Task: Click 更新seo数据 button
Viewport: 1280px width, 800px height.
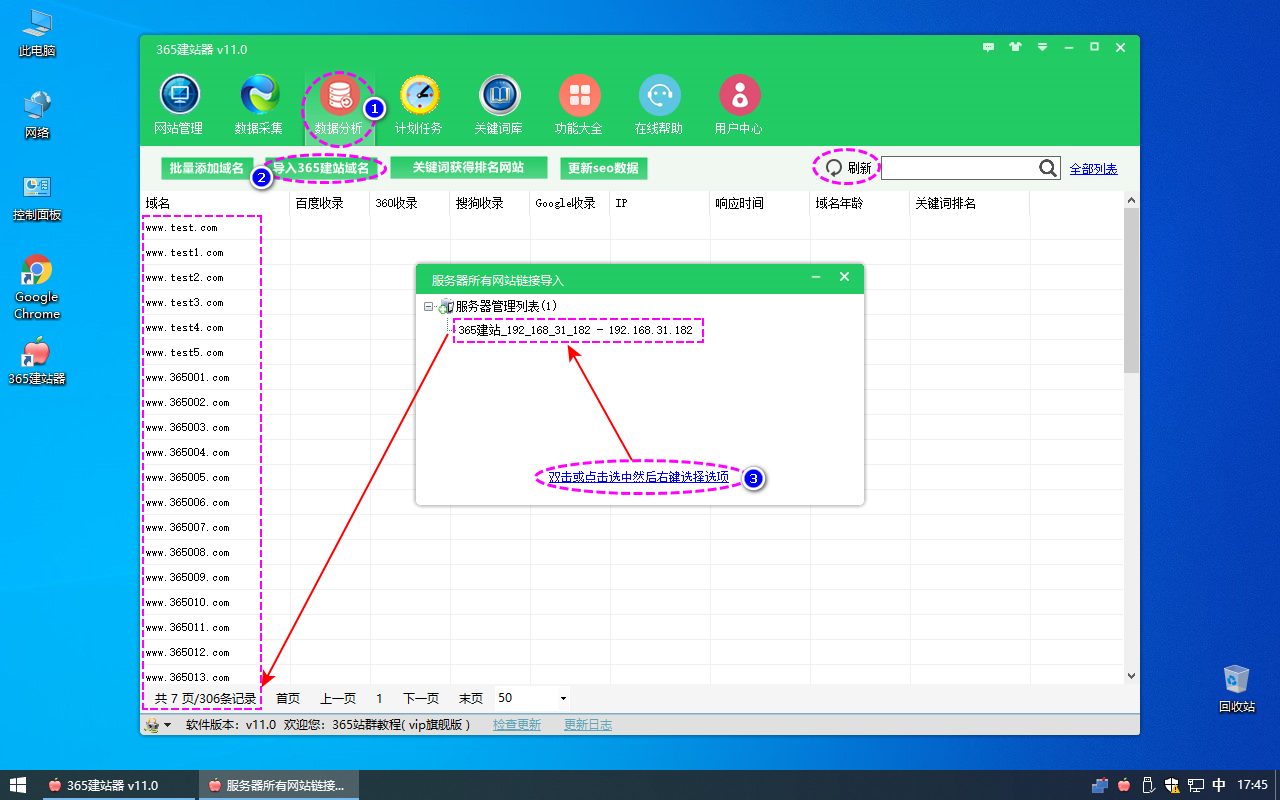Action: coord(603,168)
